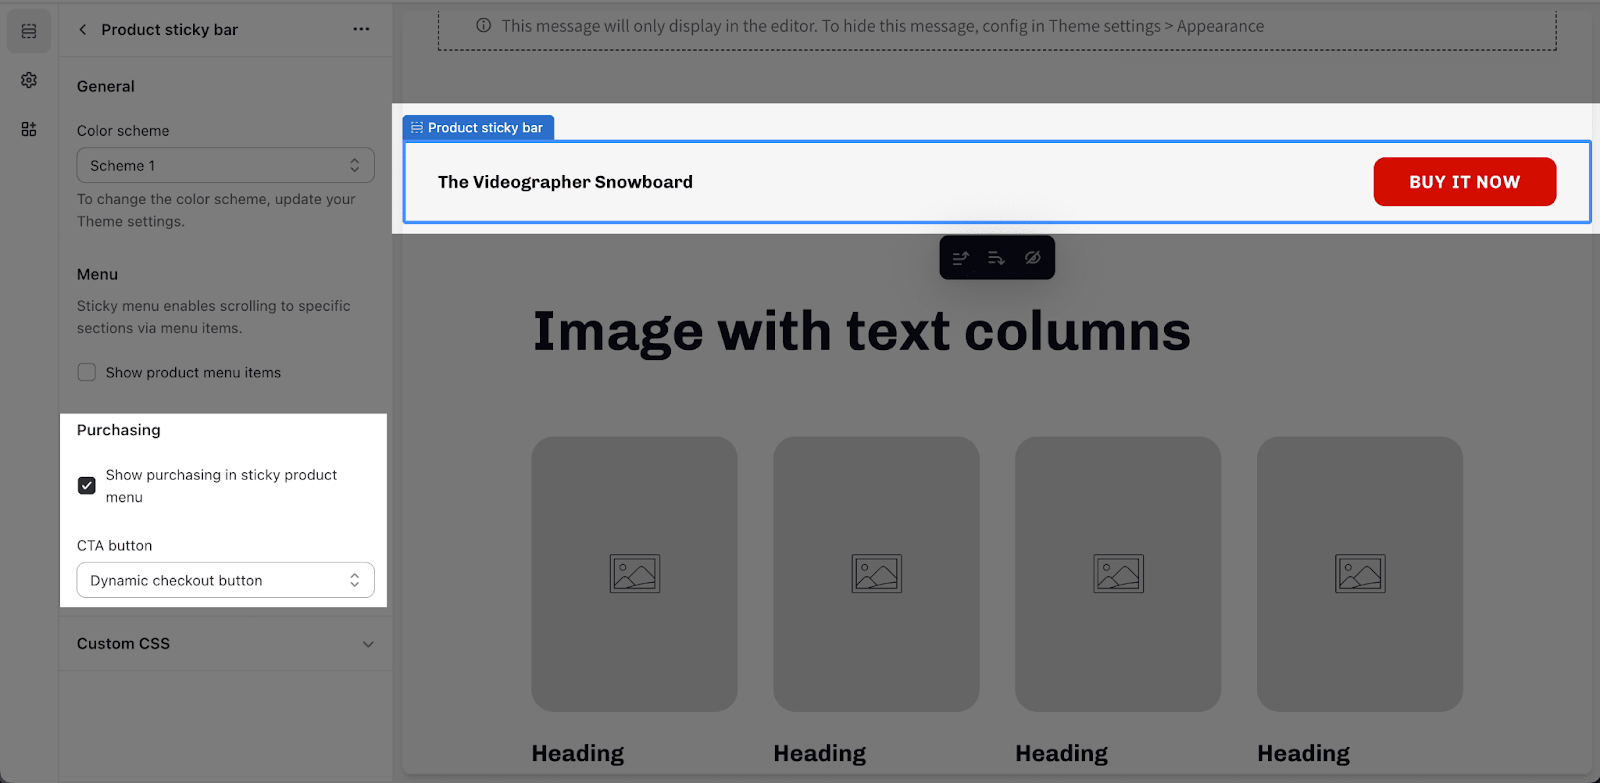
Task: Expand the Custom CSS section
Action: tap(226, 644)
